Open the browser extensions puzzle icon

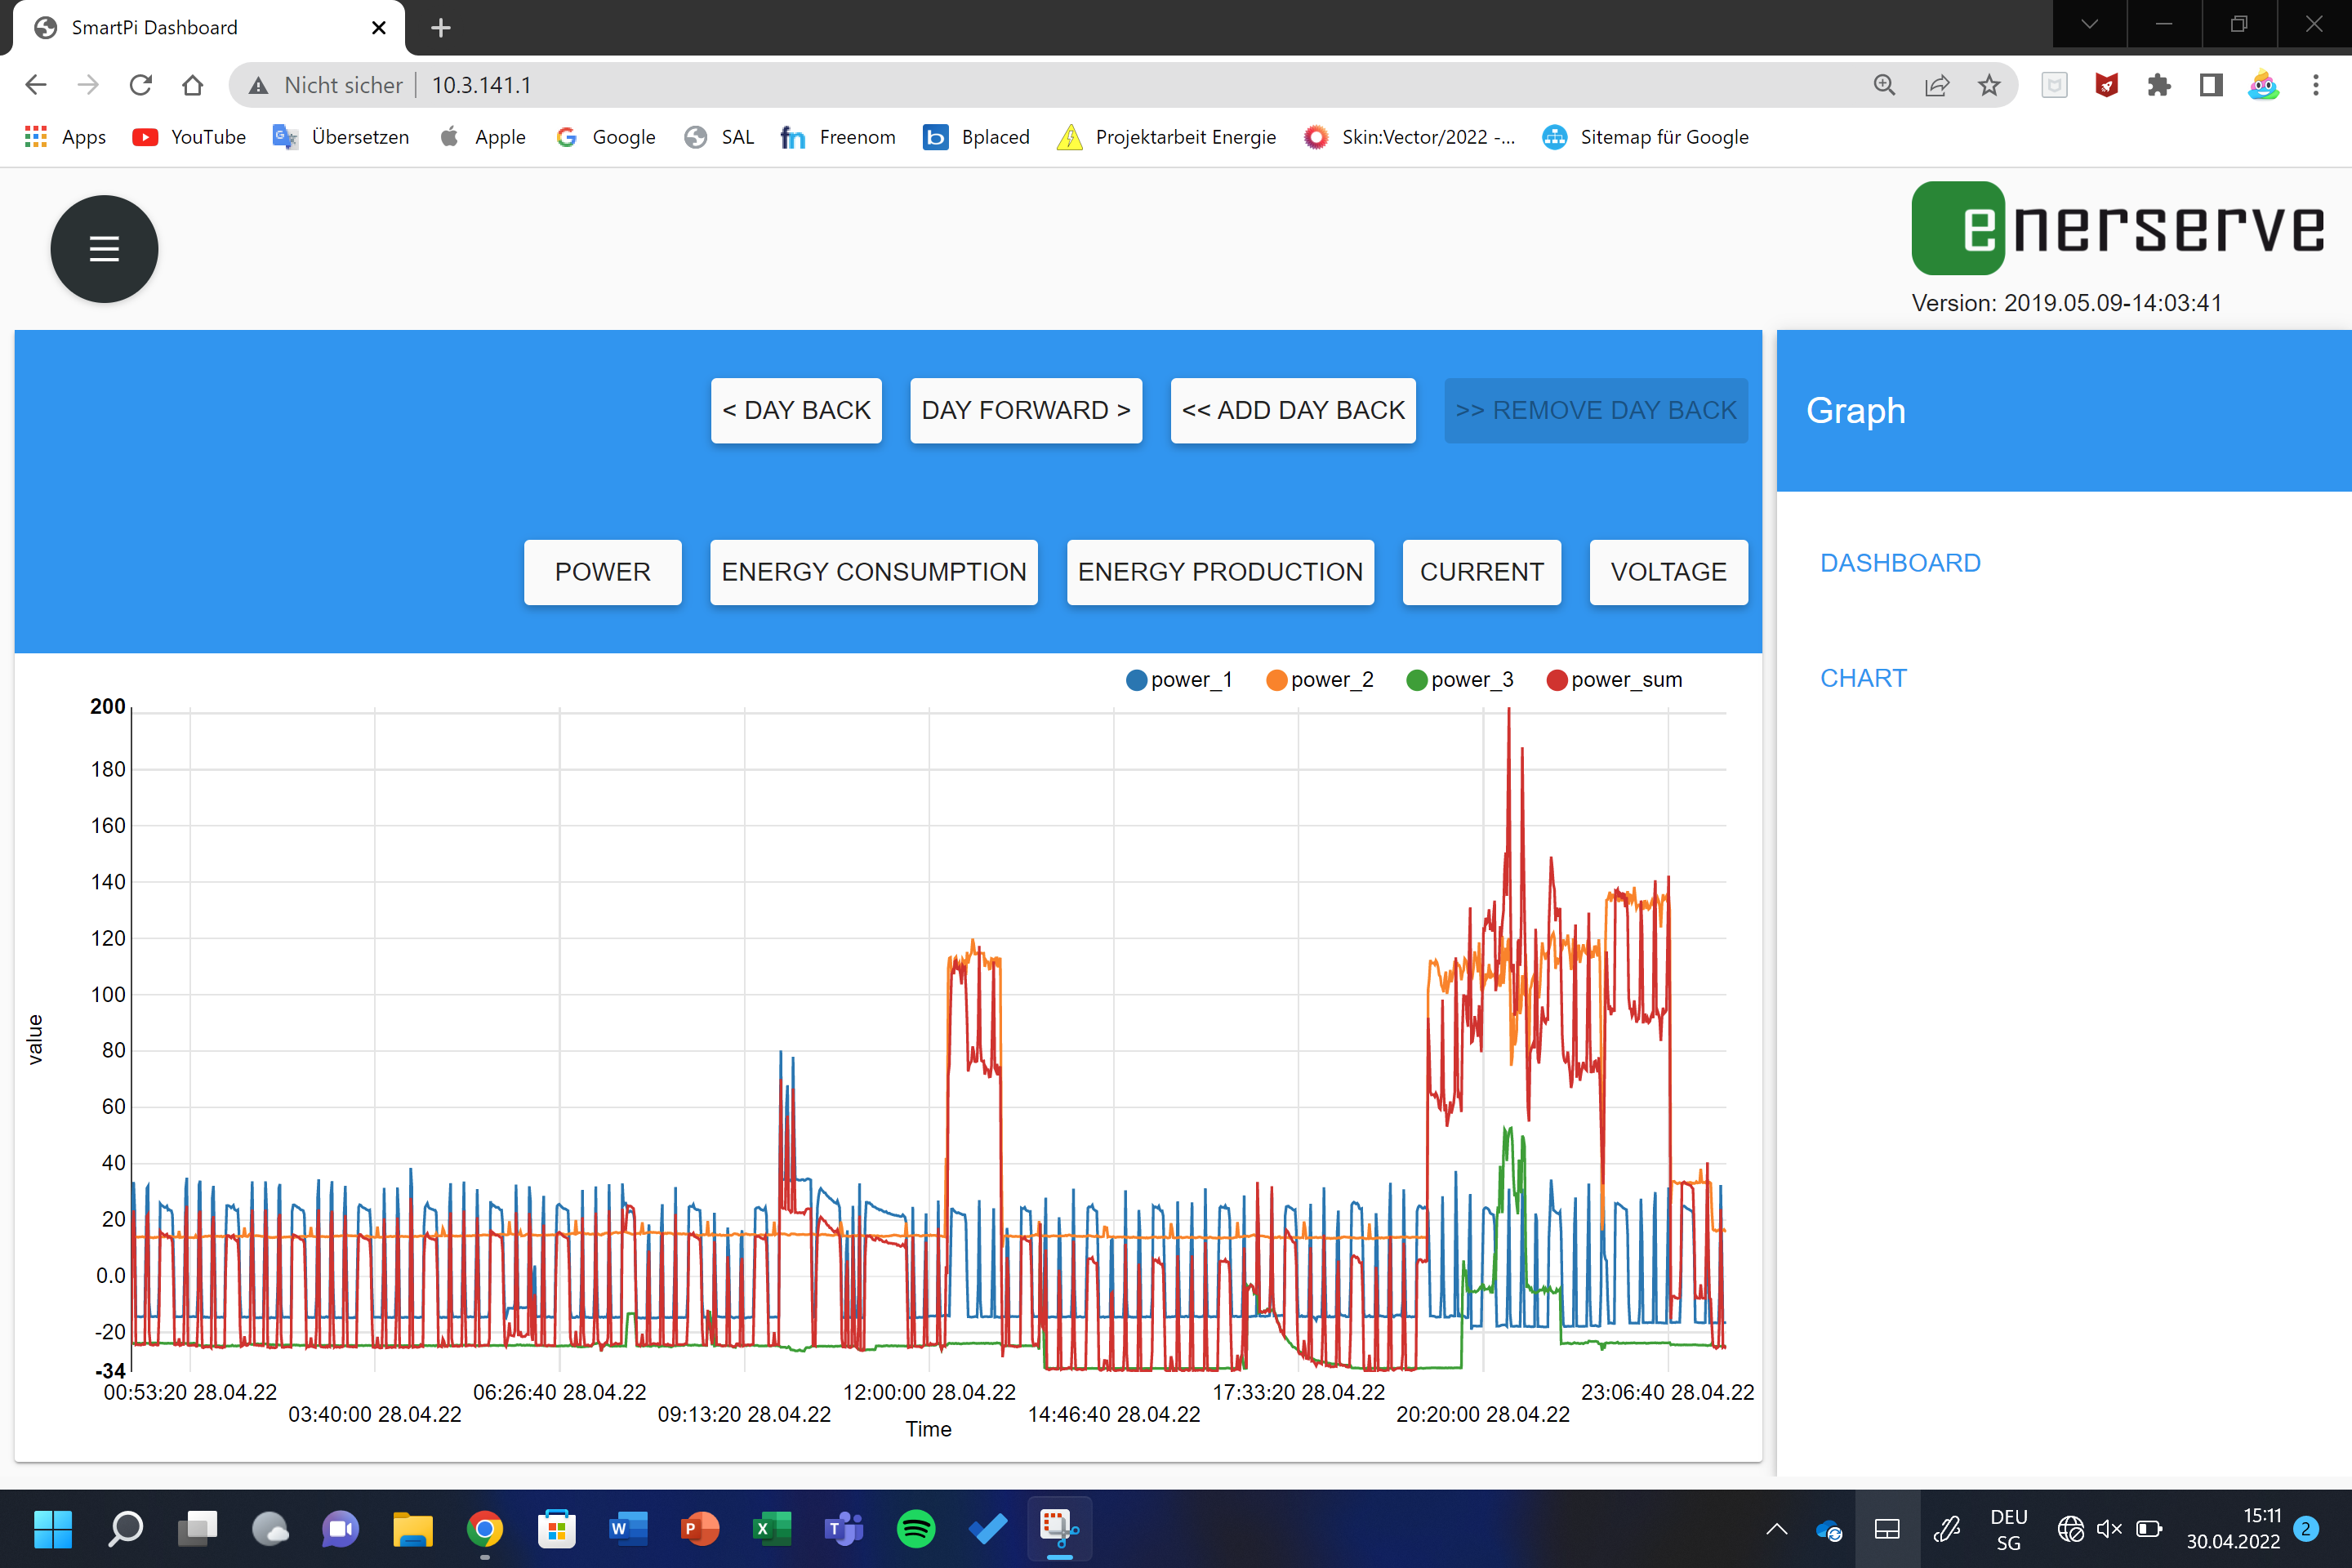tap(2158, 85)
